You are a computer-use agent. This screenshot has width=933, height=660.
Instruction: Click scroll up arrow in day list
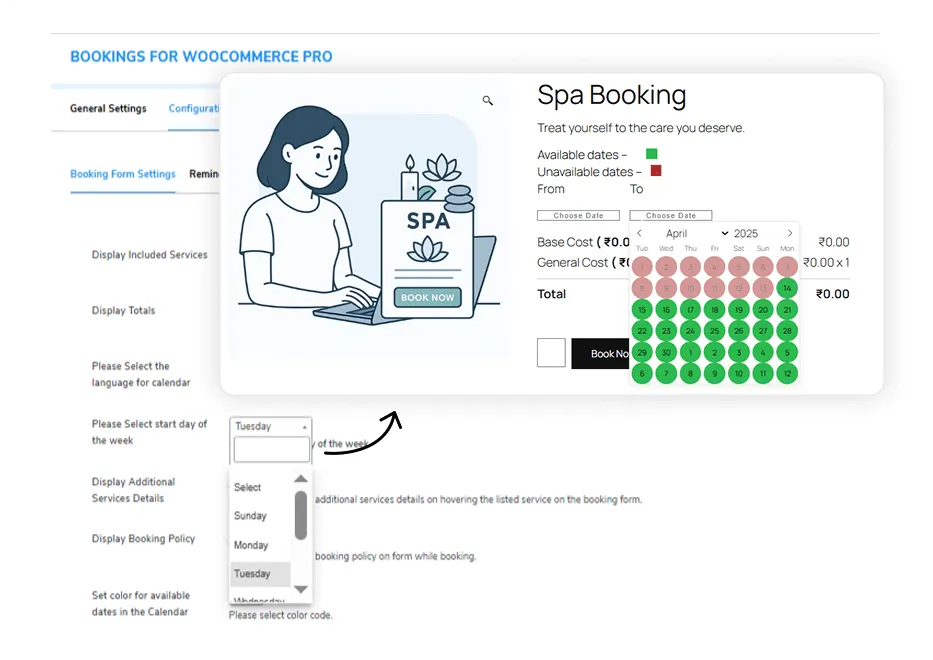coord(301,479)
